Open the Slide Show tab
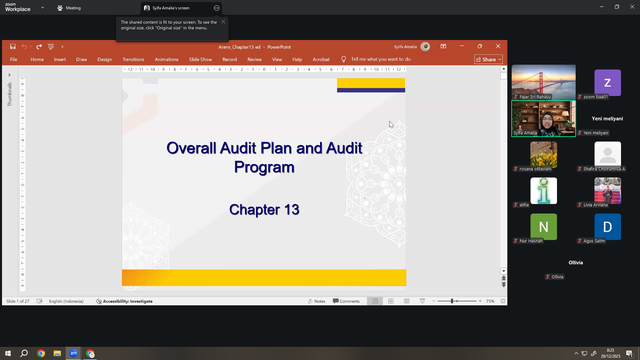 (200, 60)
